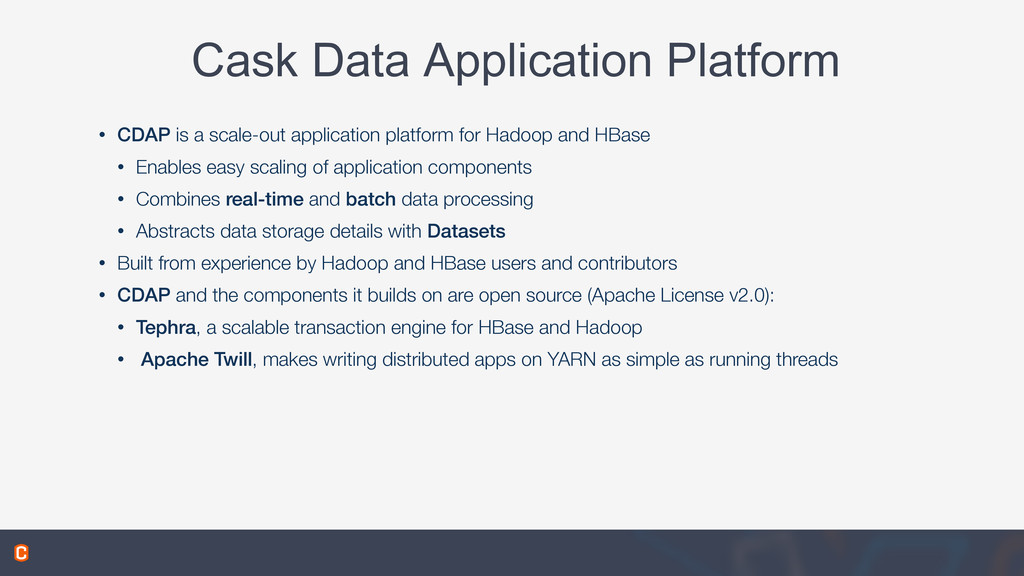
Task: Click 'makes writing distributed apps on YARN'
Action: coord(429,359)
